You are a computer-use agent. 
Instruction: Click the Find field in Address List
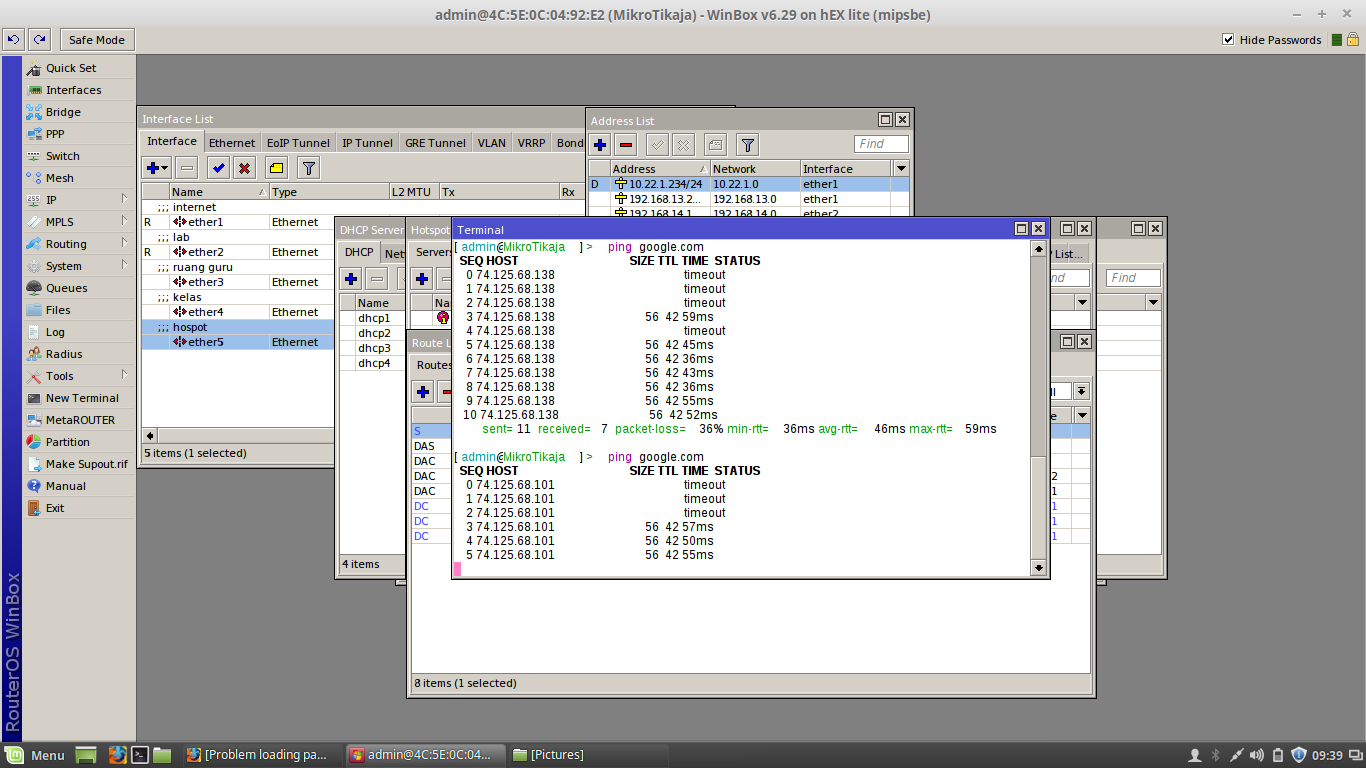[x=881, y=144]
